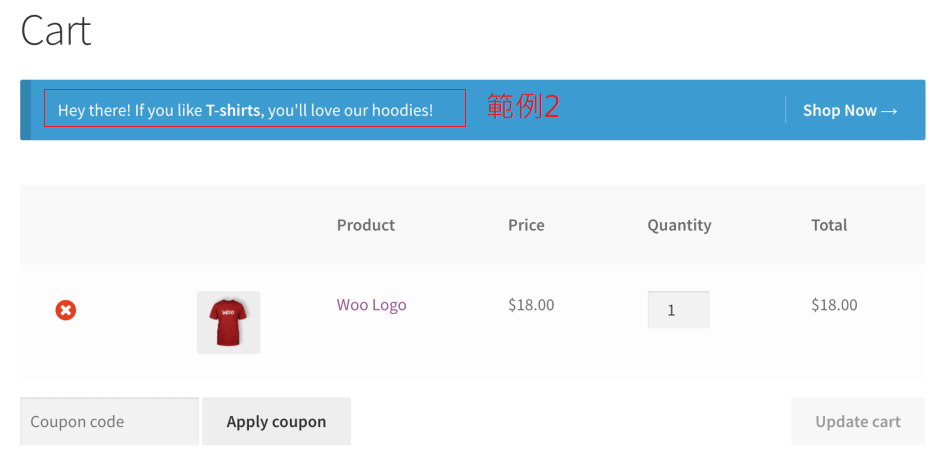Remove the Woo Logo item from cart
The width and height of the screenshot is (950, 476).
(65, 310)
